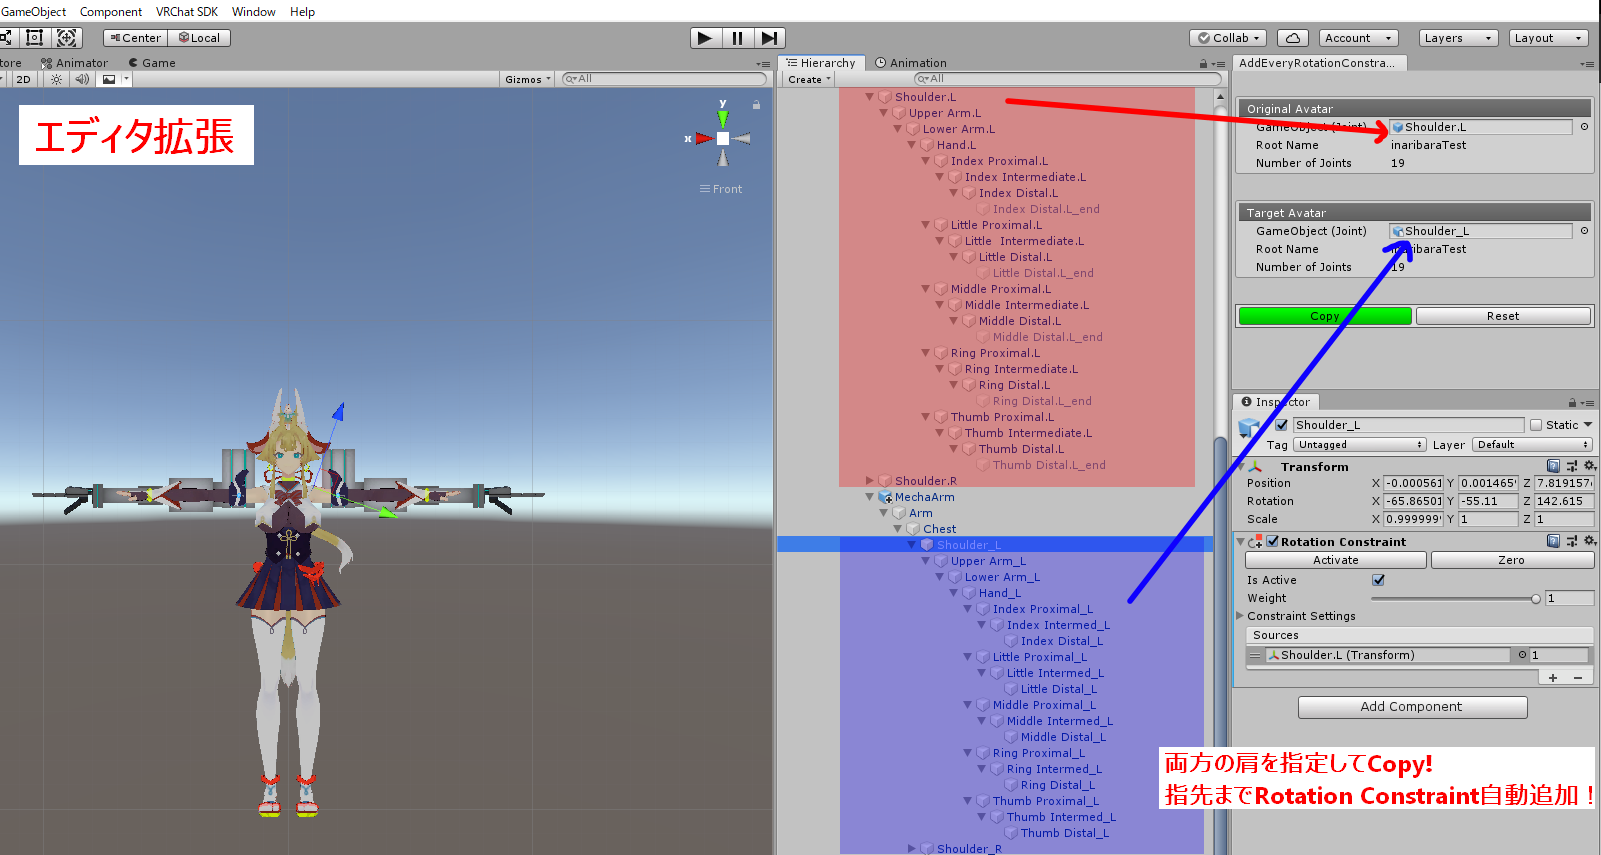Step forward one frame
The width and height of the screenshot is (1601, 855).
pyautogui.click(x=769, y=38)
